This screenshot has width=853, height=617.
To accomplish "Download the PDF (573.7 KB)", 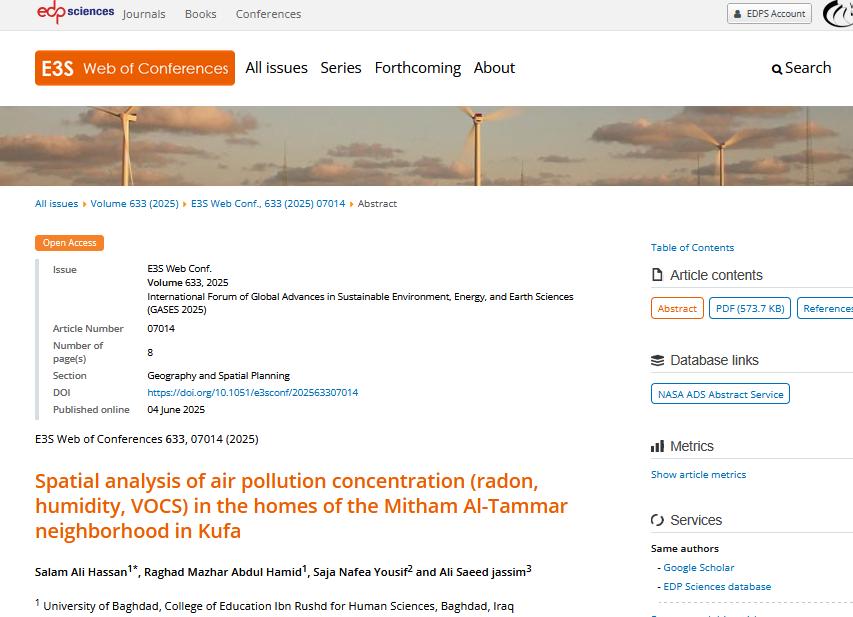I will [x=750, y=308].
